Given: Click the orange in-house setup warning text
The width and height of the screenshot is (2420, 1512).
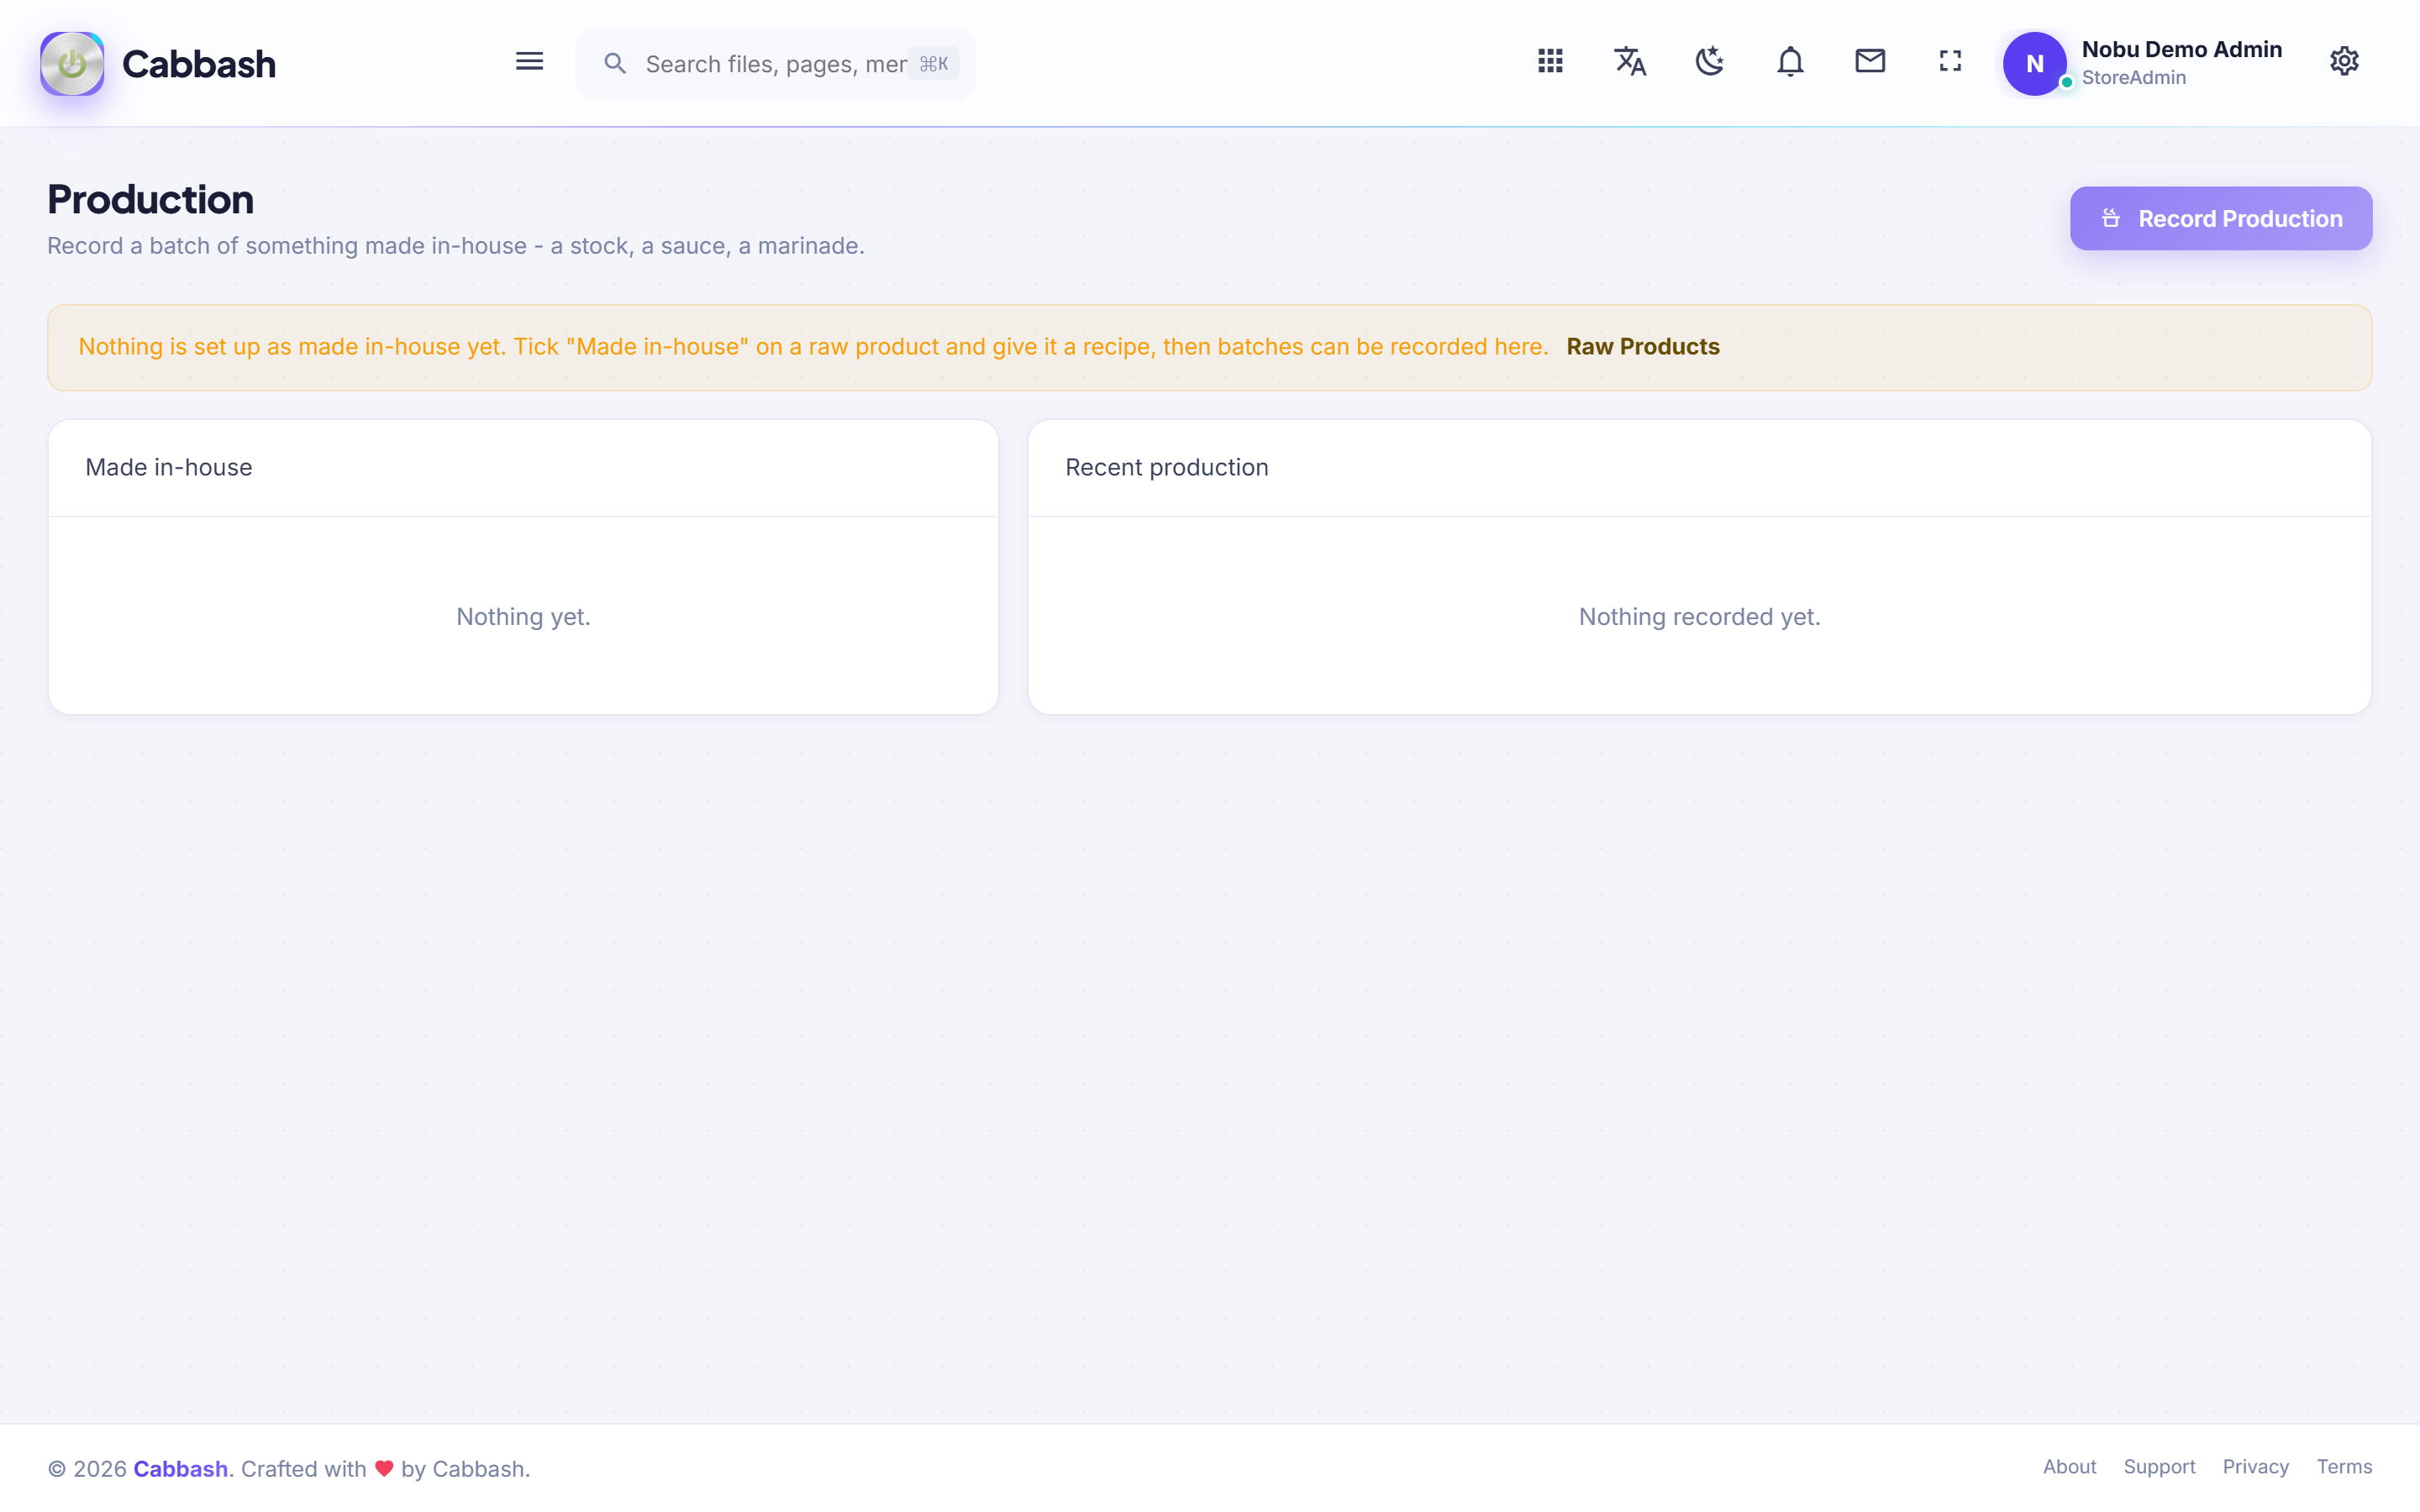Looking at the screenshot, I should click(813, 347).
